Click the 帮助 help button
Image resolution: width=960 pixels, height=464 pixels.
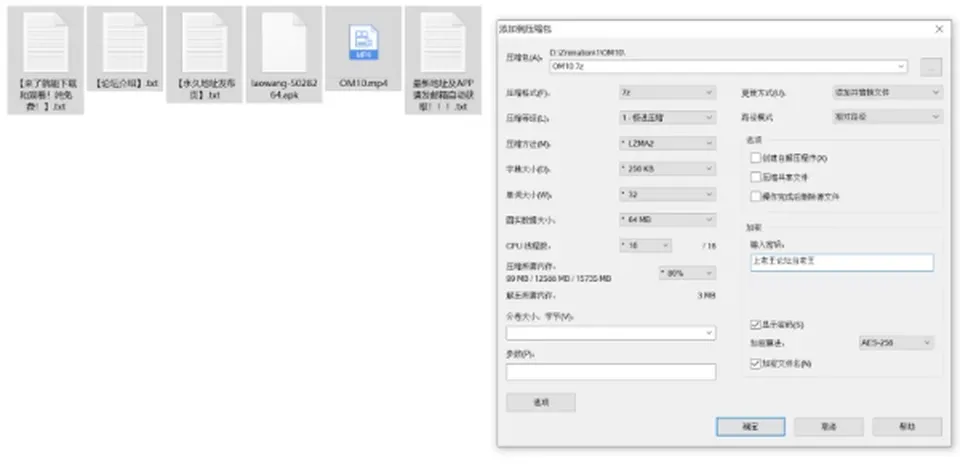[907, 427]
